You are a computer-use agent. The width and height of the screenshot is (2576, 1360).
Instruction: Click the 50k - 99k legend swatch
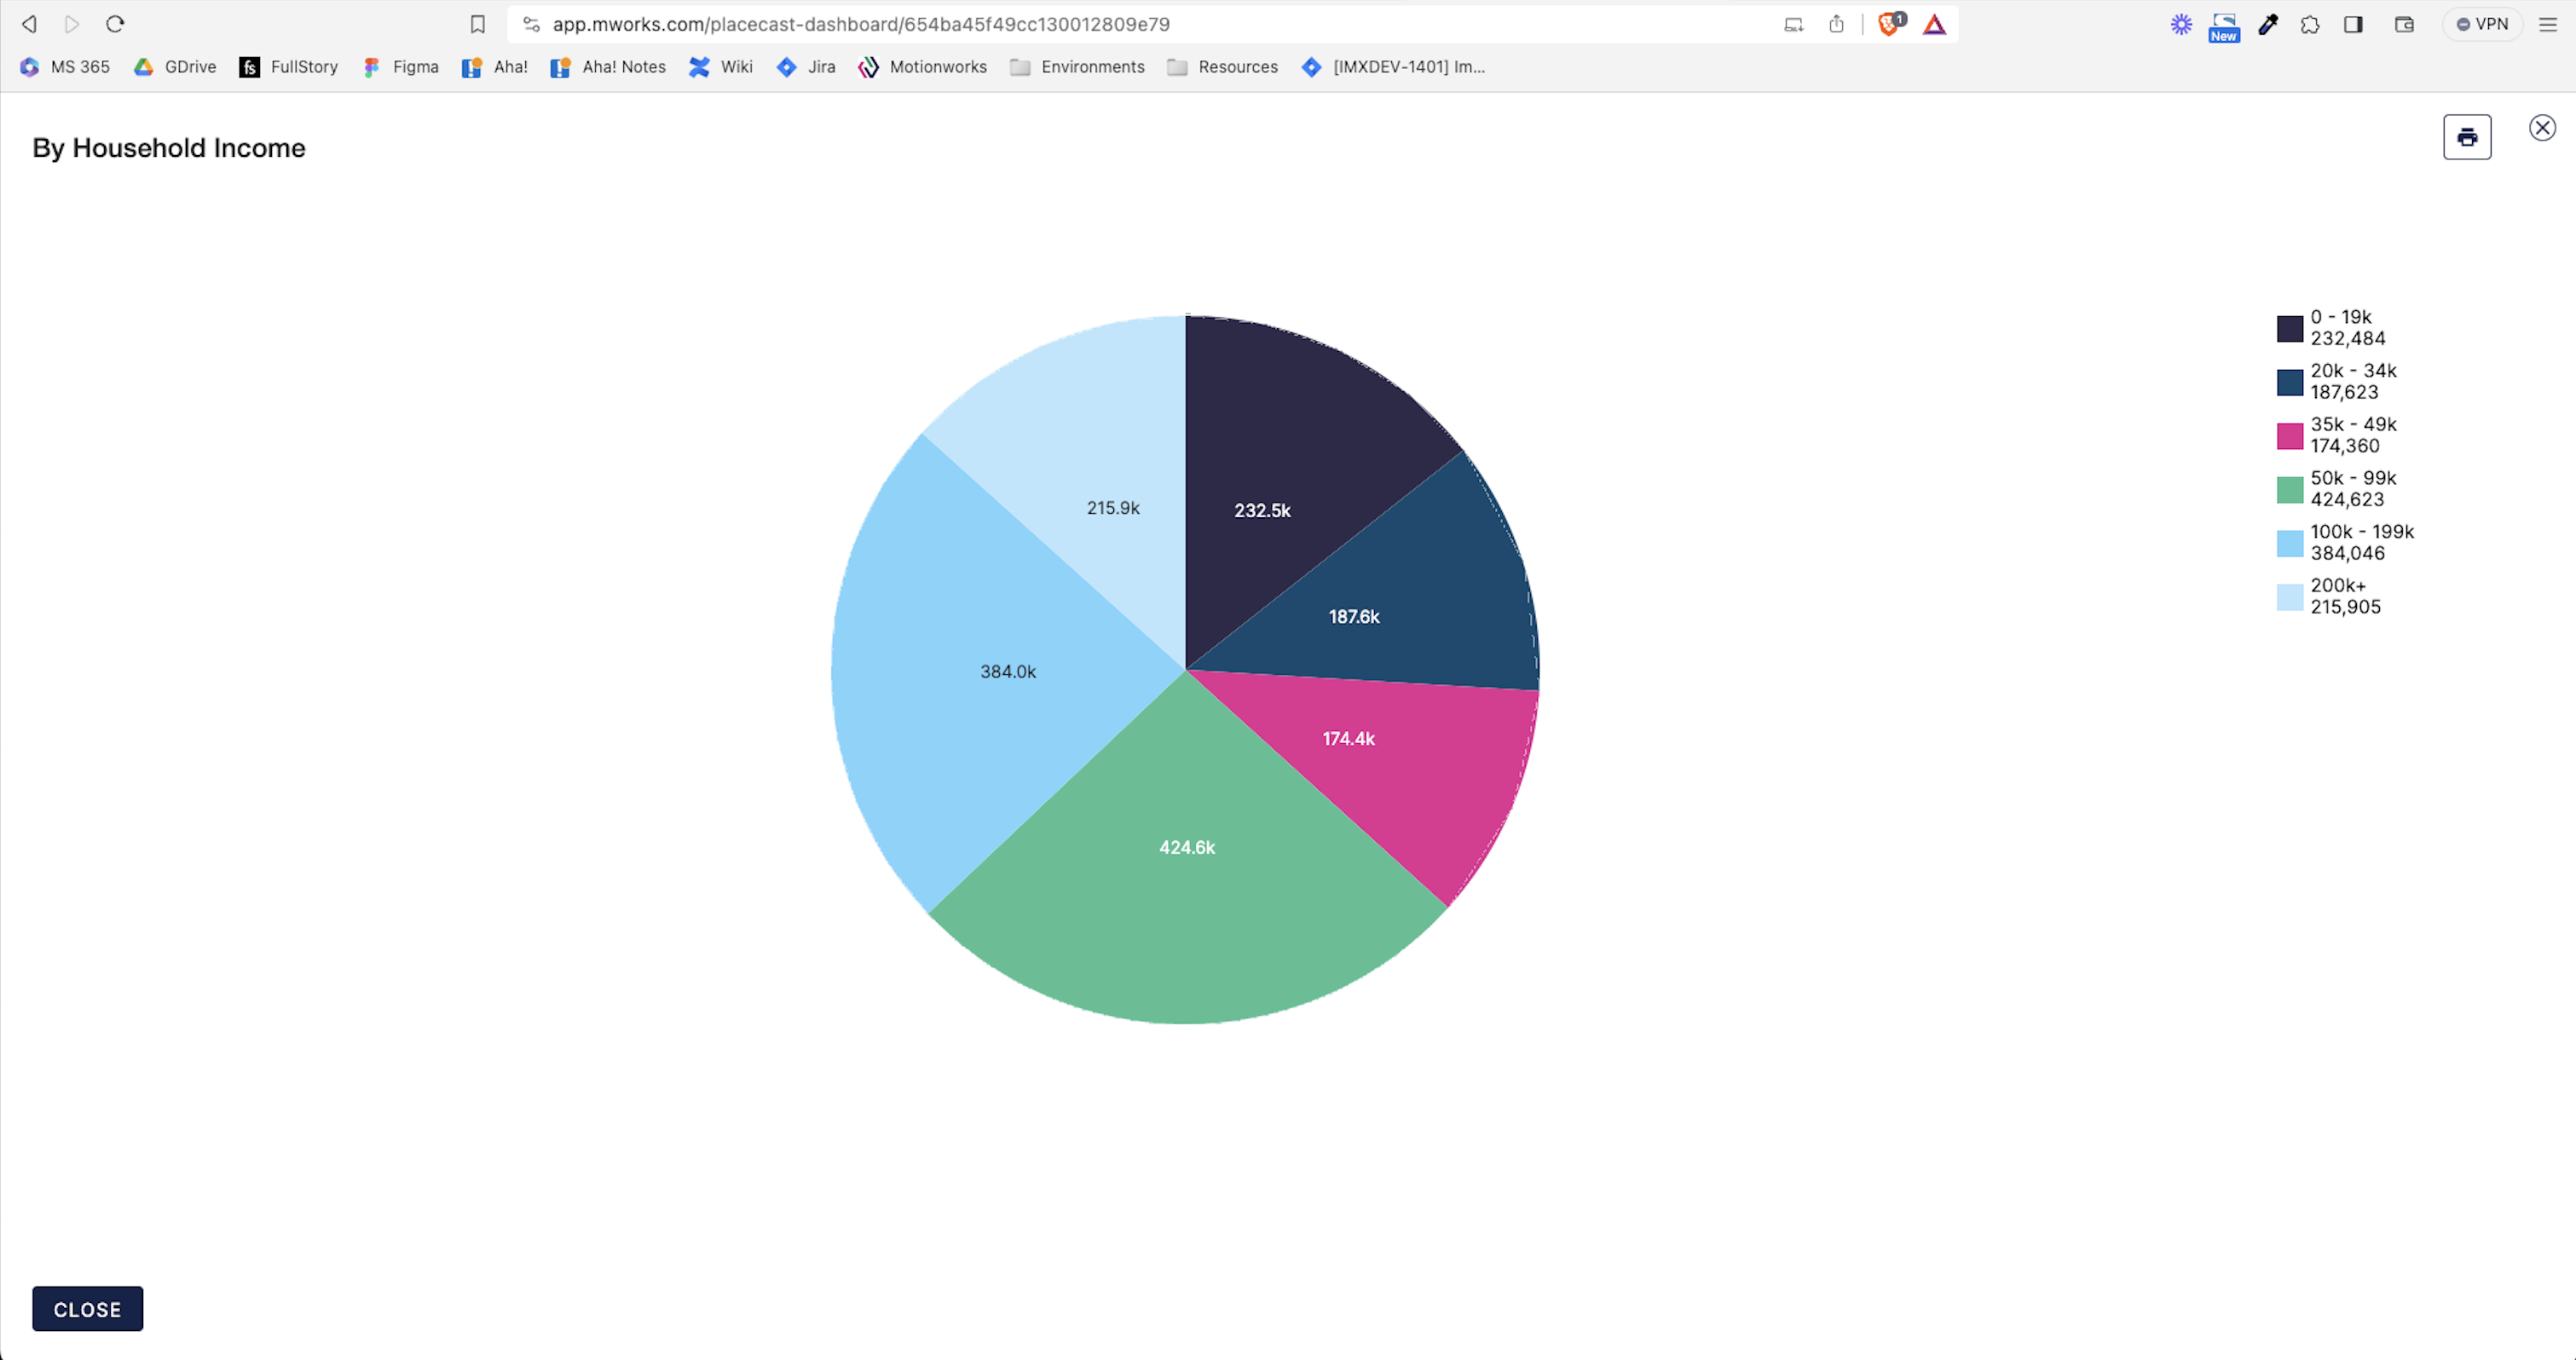click(x=2290, y=490)
